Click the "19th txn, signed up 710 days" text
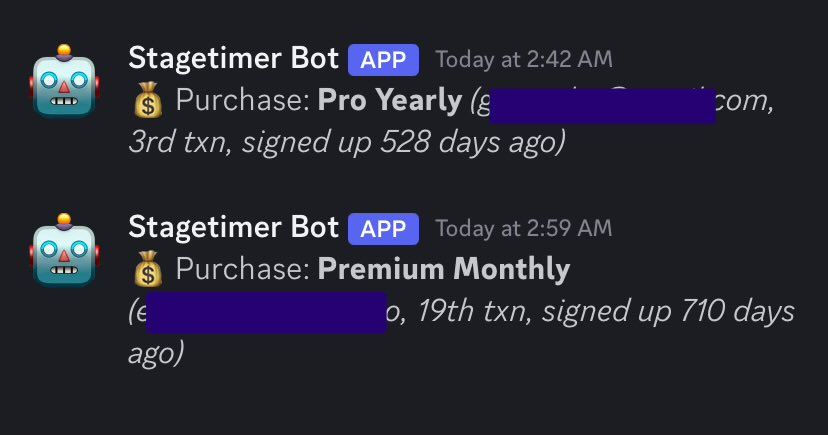 [606, 311]
